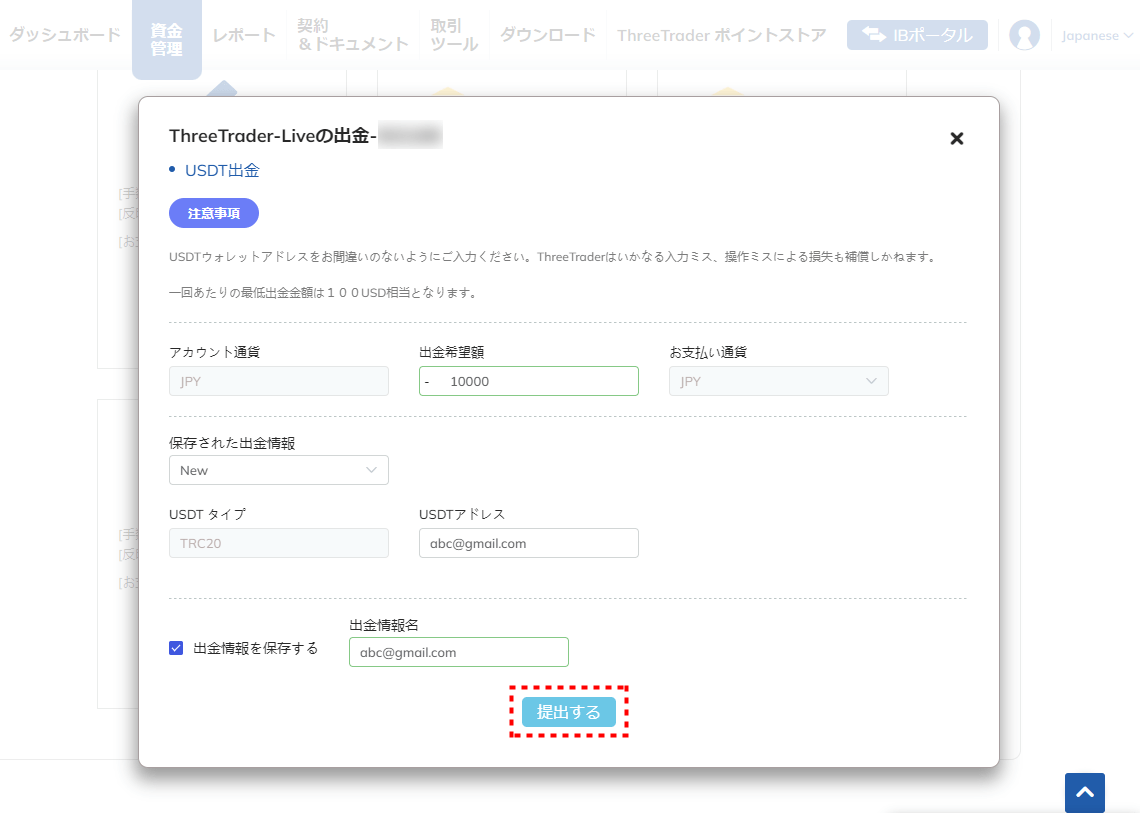Open the Japanese language selector

(1096, 35)
